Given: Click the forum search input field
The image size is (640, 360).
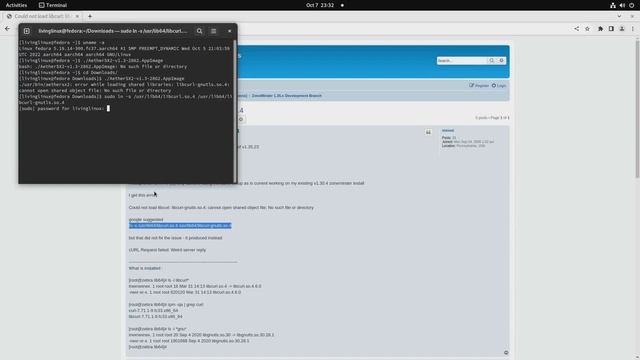Looking at the screenshot, I should pos(462,60).
